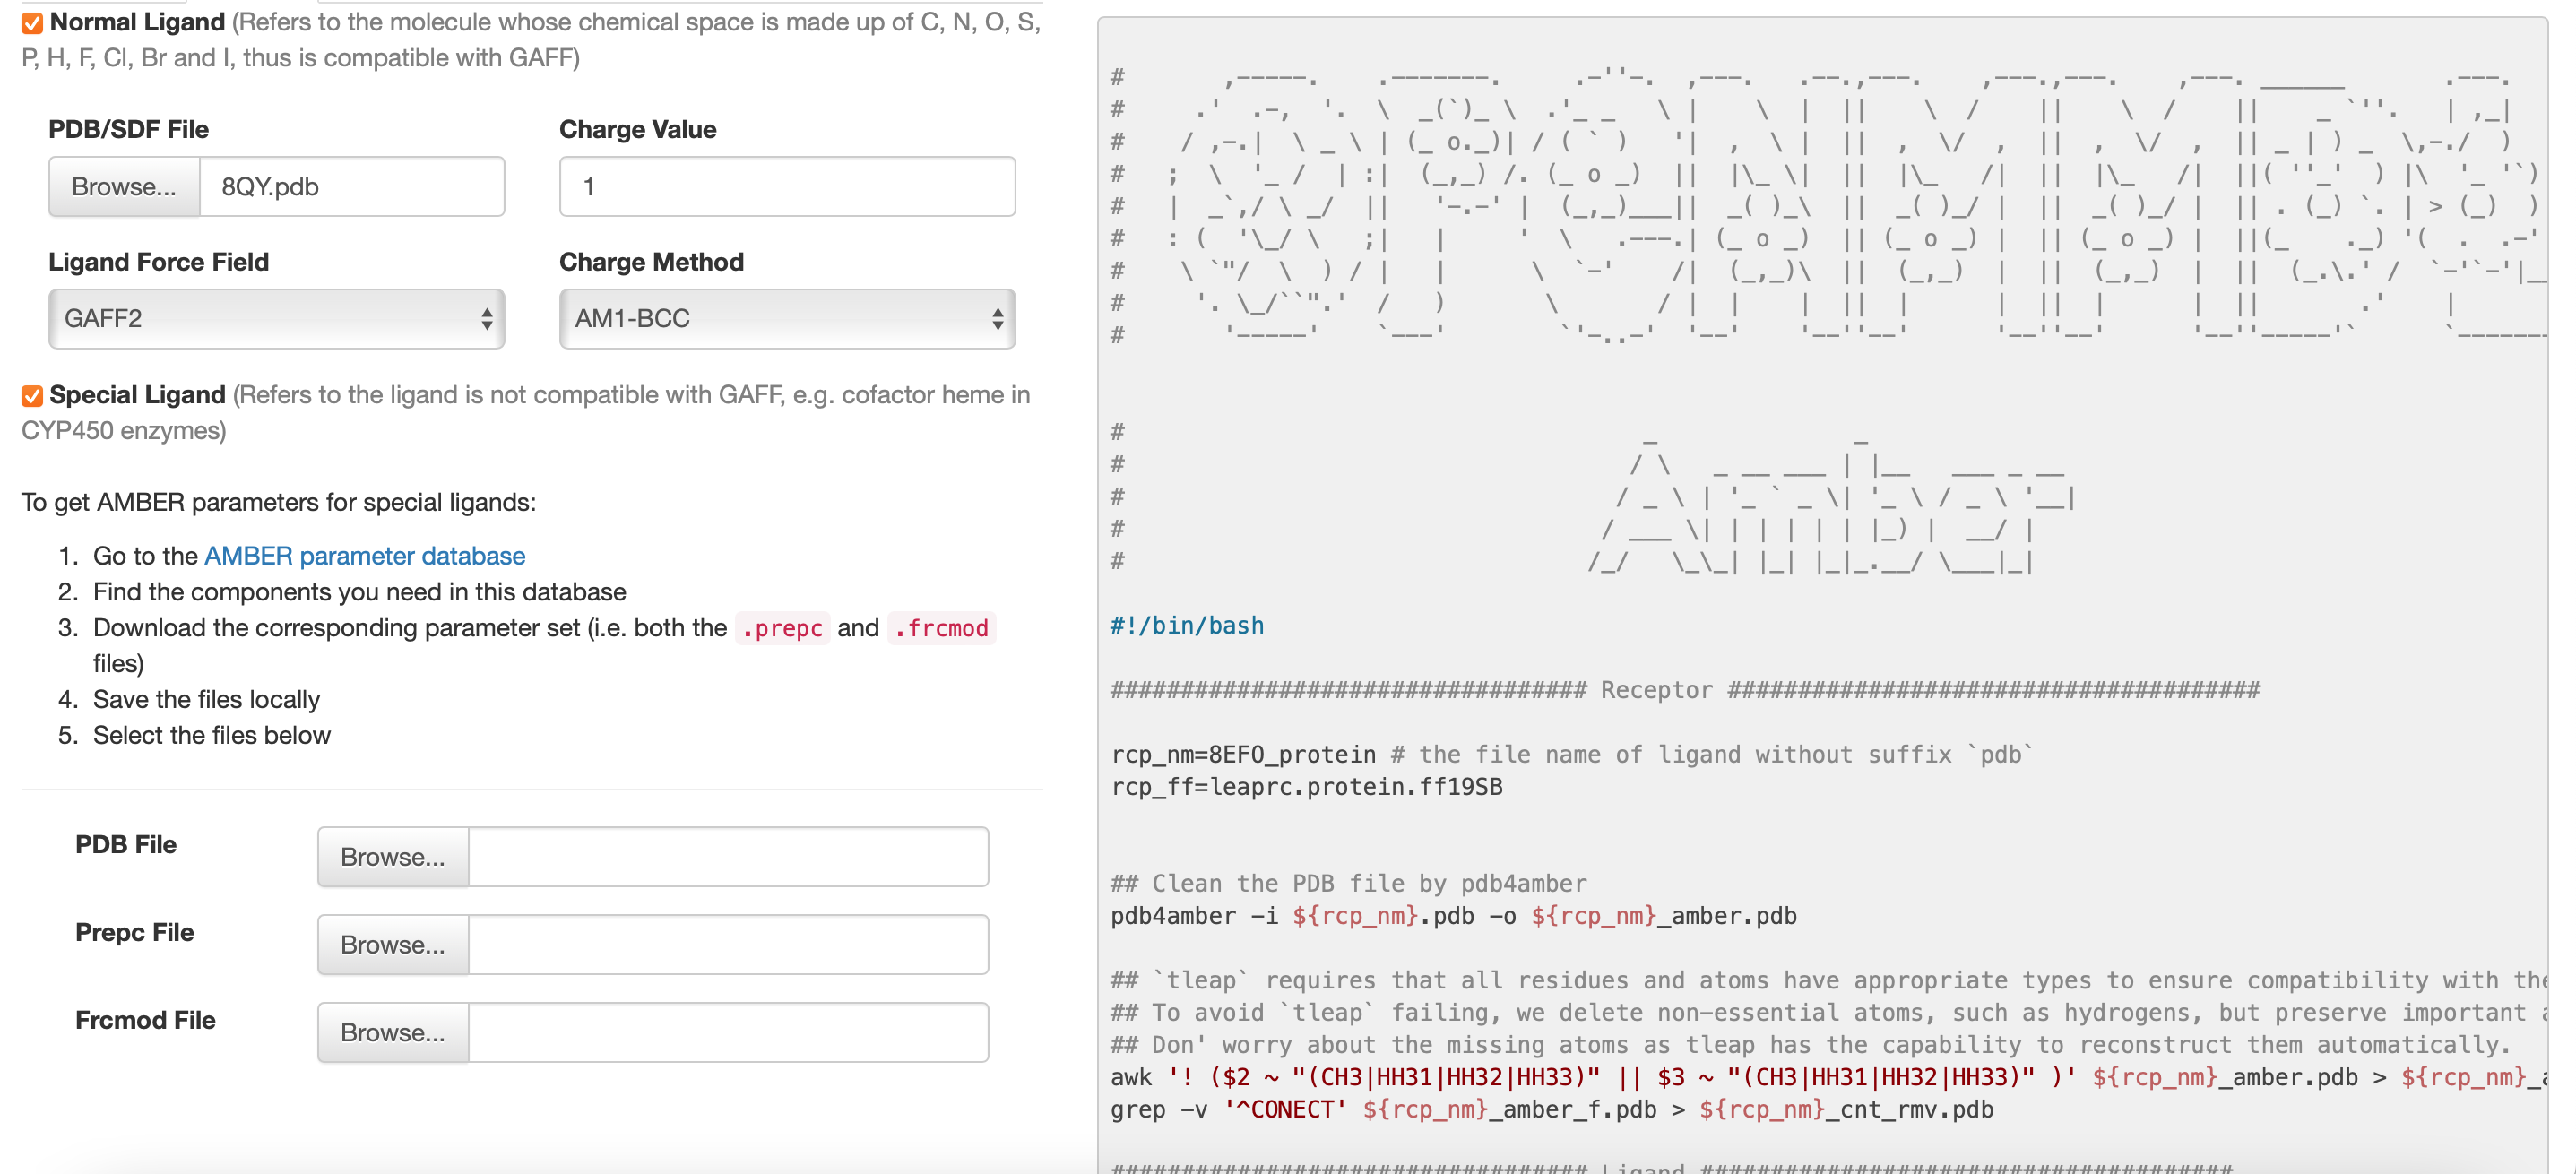This screenshot has height=1174, width=2576.
Task: Browse for special ligand PDB File
Action: tap(393, 857)
